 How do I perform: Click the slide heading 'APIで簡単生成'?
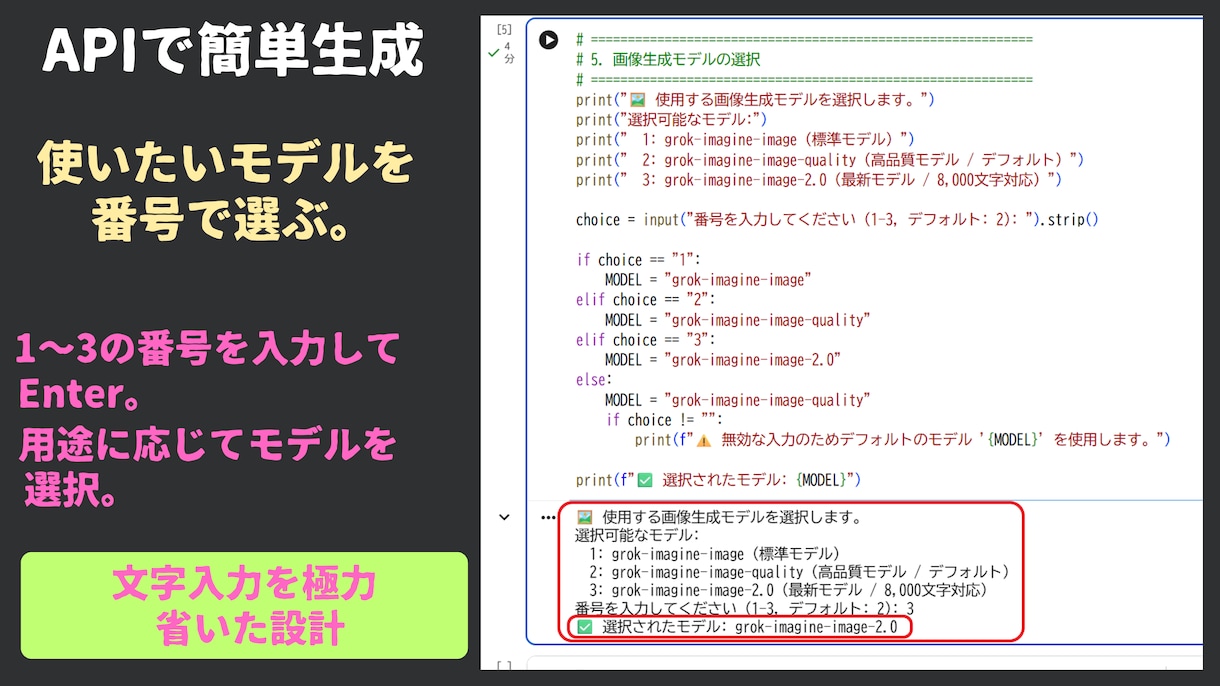tap(232, 51)
